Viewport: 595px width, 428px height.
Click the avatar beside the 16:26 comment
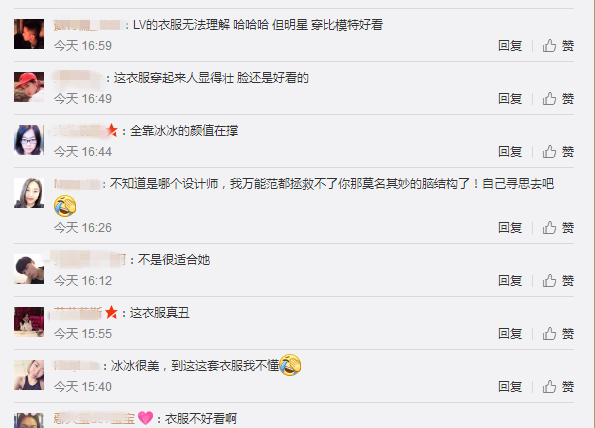click(29, 193)
